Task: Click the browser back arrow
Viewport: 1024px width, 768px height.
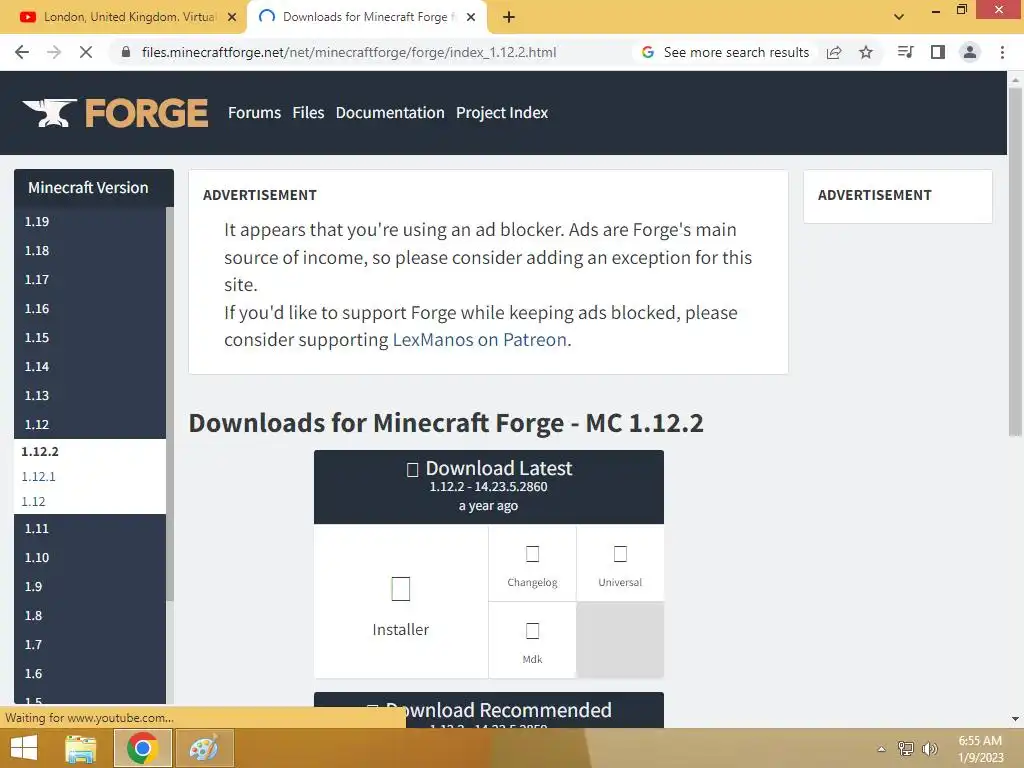Action: click(x=22, y=52)
